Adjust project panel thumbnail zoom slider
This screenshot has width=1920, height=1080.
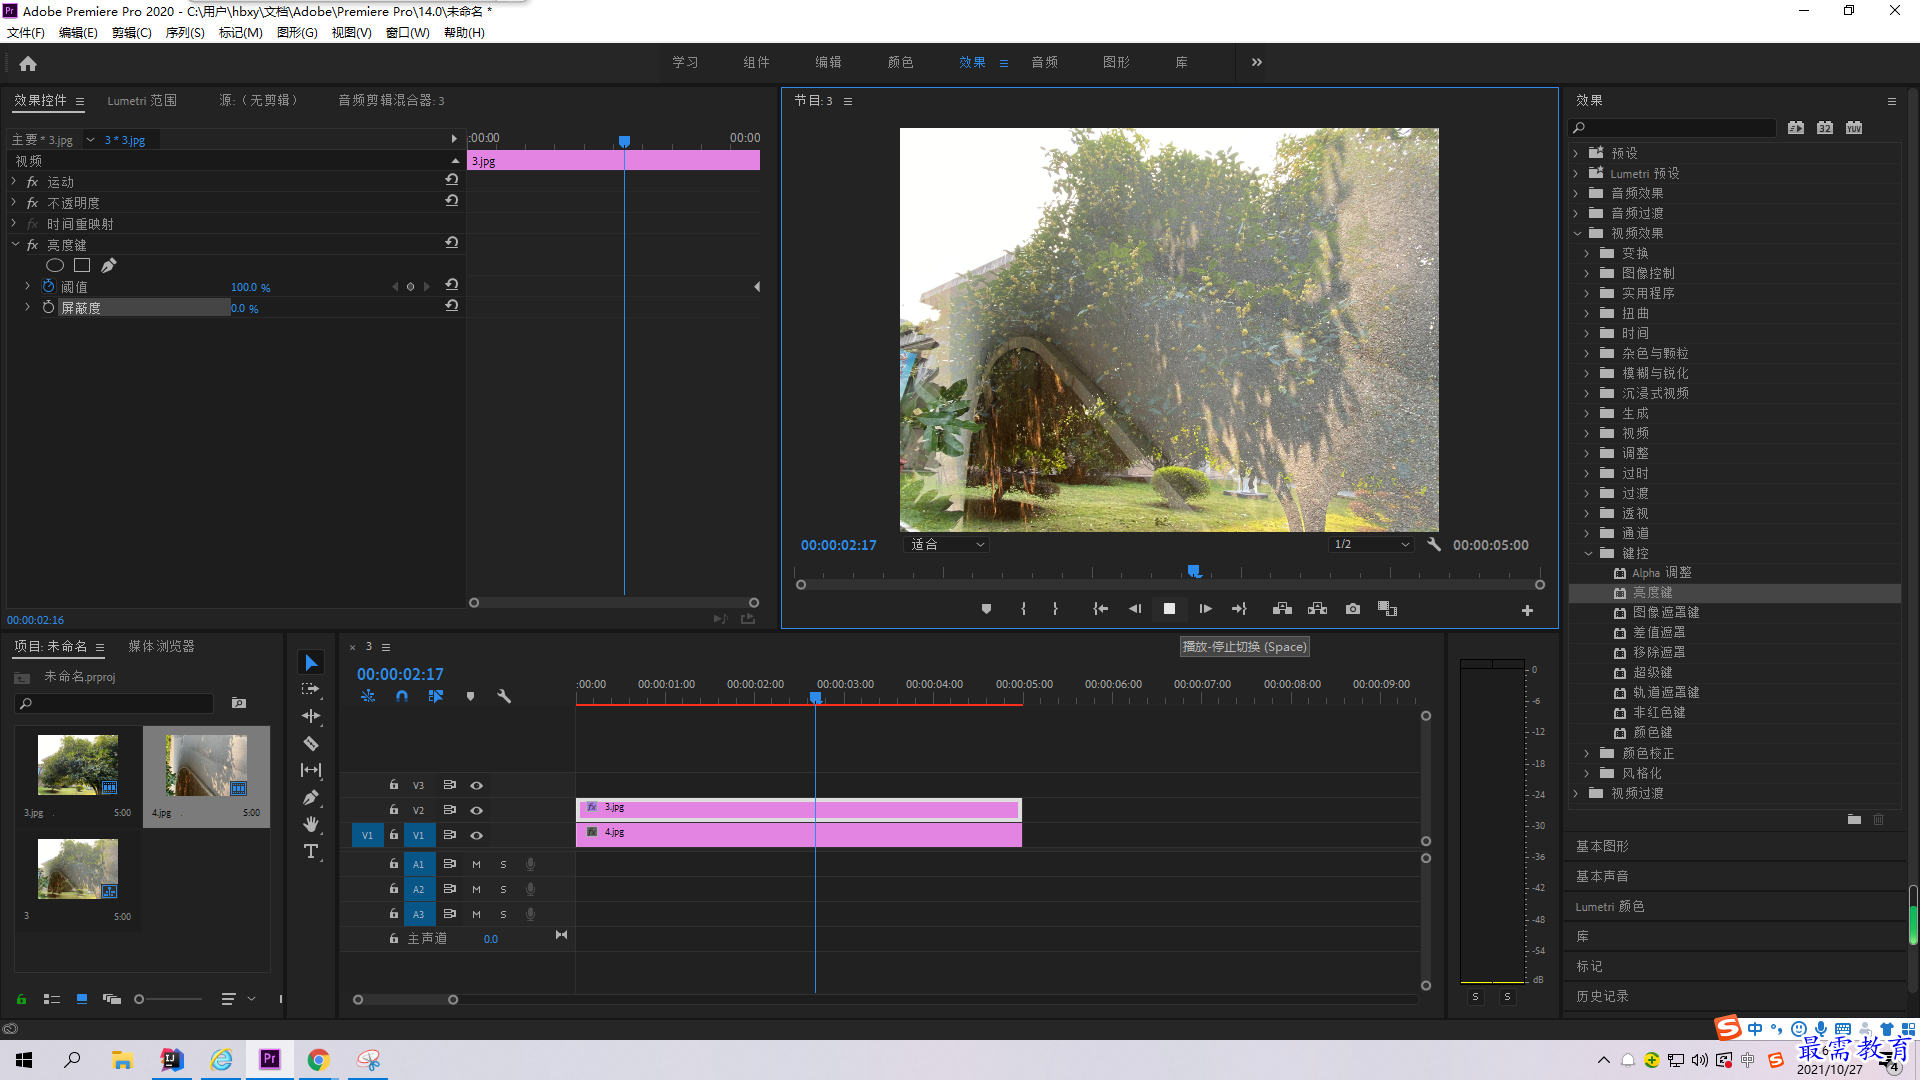tap(140, 999)
